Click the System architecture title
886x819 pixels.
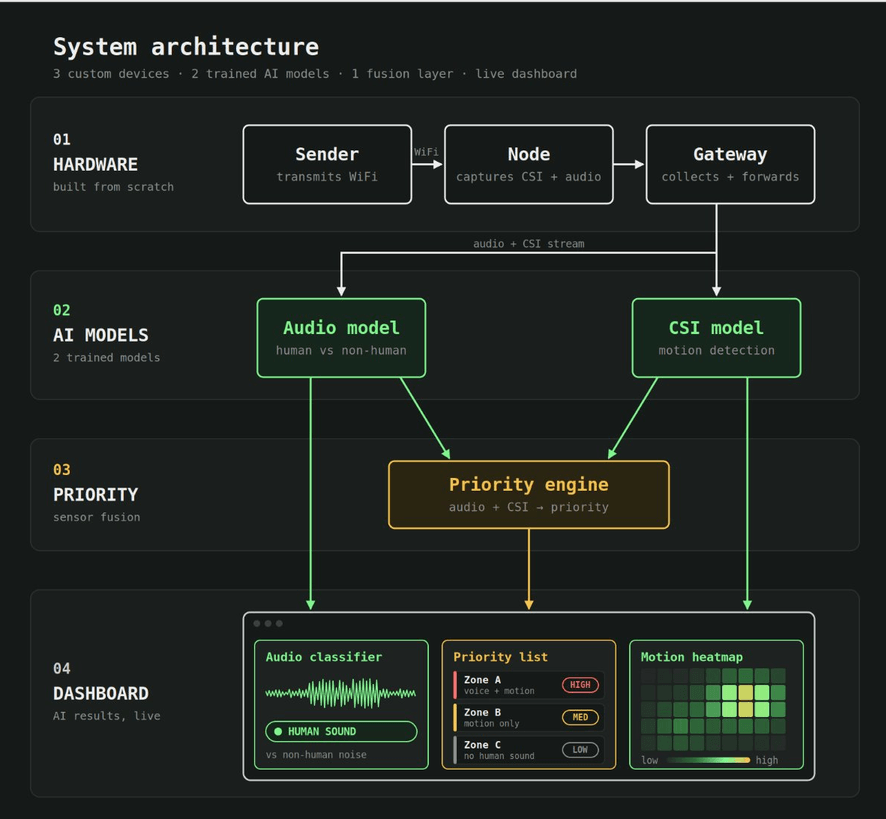[186, 46]
